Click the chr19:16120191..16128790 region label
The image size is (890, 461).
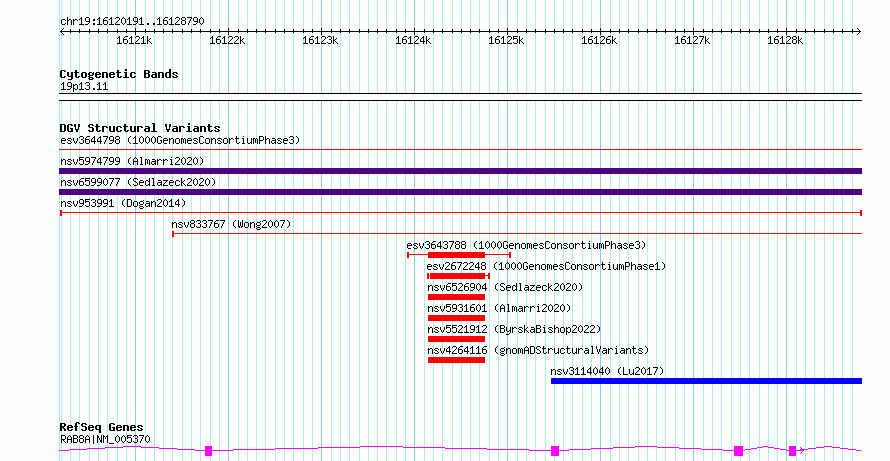[x=132, y=20]
